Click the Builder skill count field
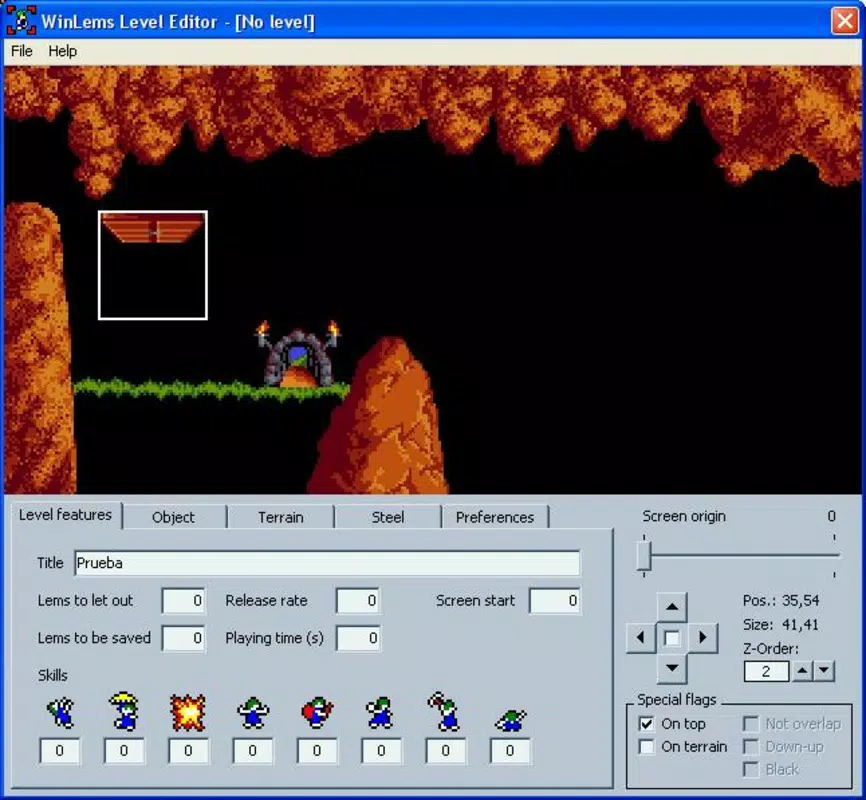Viewport: 866px width, 800px height. pos(317,751)
